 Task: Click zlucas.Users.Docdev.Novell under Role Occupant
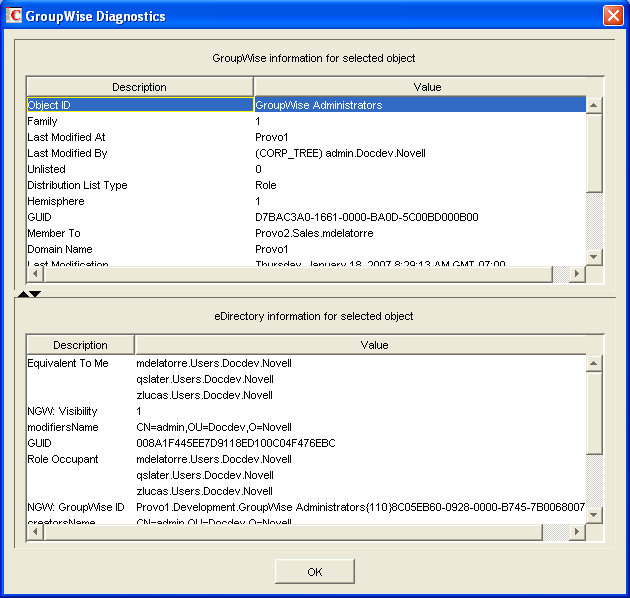click(x=205, y=491)
